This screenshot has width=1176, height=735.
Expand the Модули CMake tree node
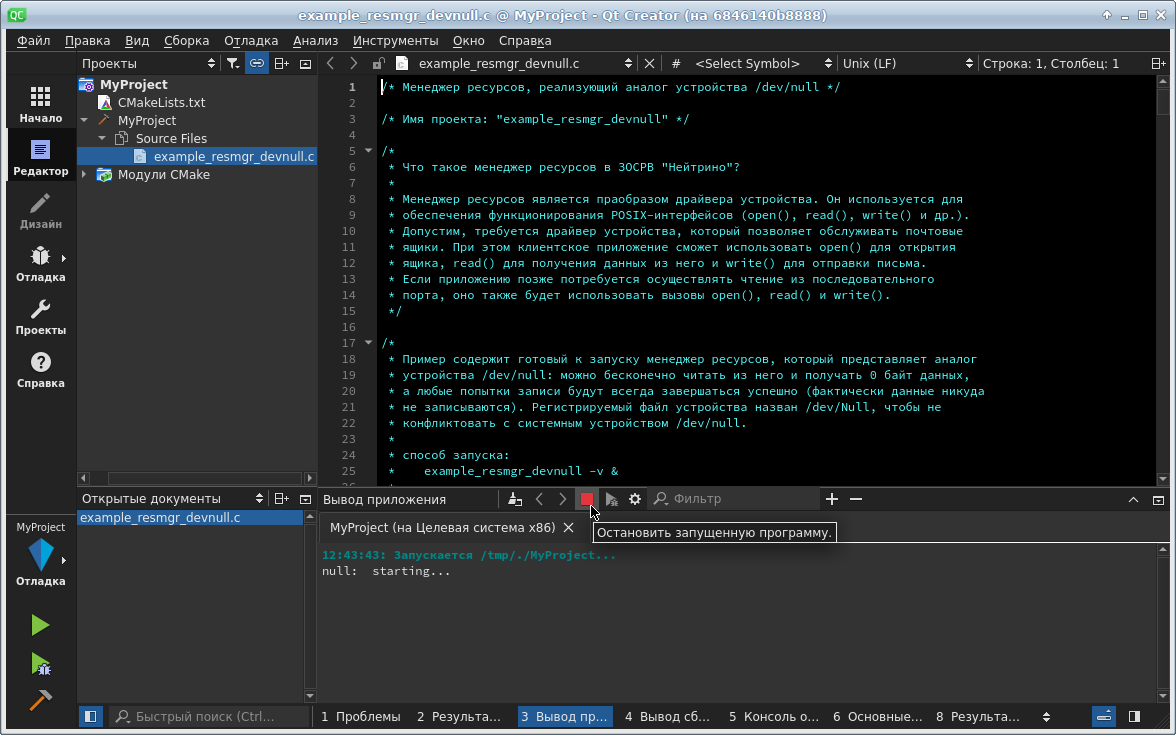(84, 175)
